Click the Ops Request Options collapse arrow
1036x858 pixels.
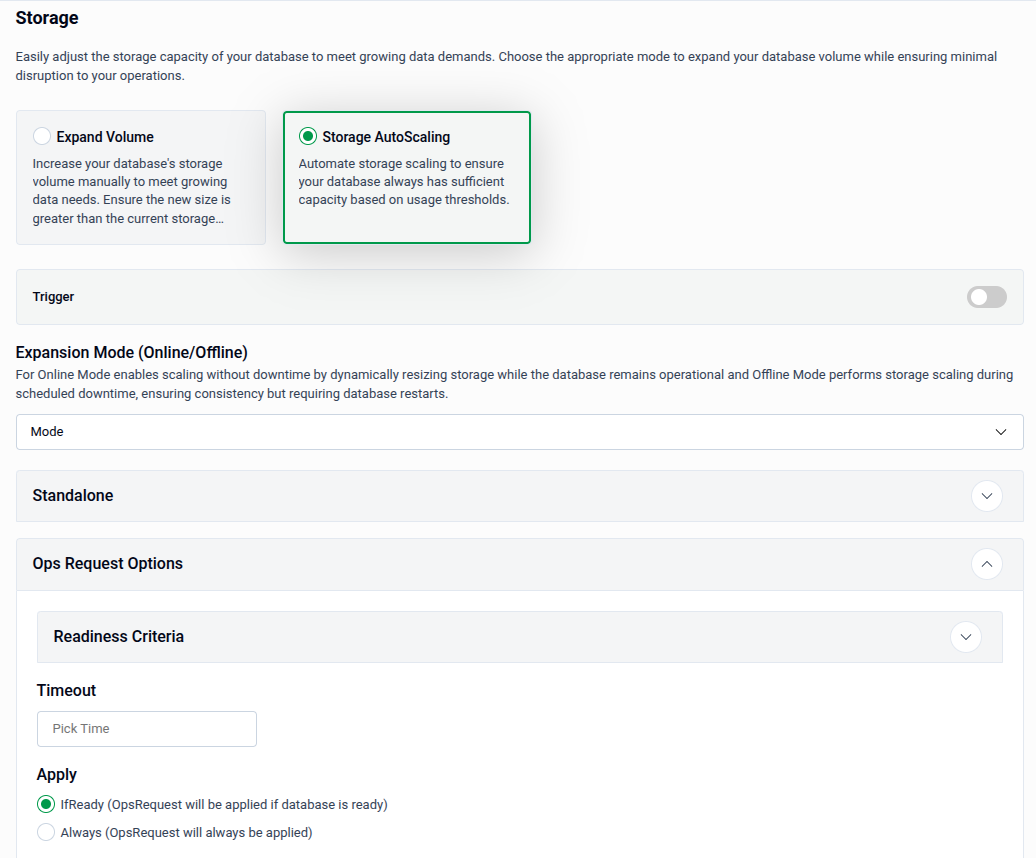pos(987,564)
